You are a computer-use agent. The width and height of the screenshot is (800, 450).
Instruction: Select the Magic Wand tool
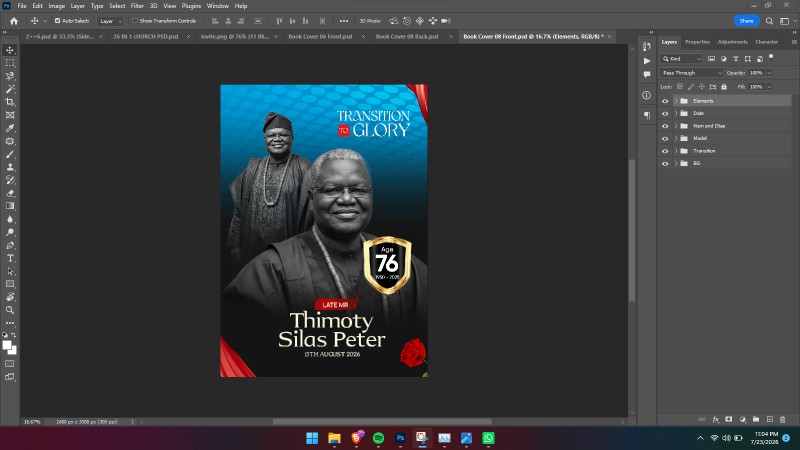point(10,89)
